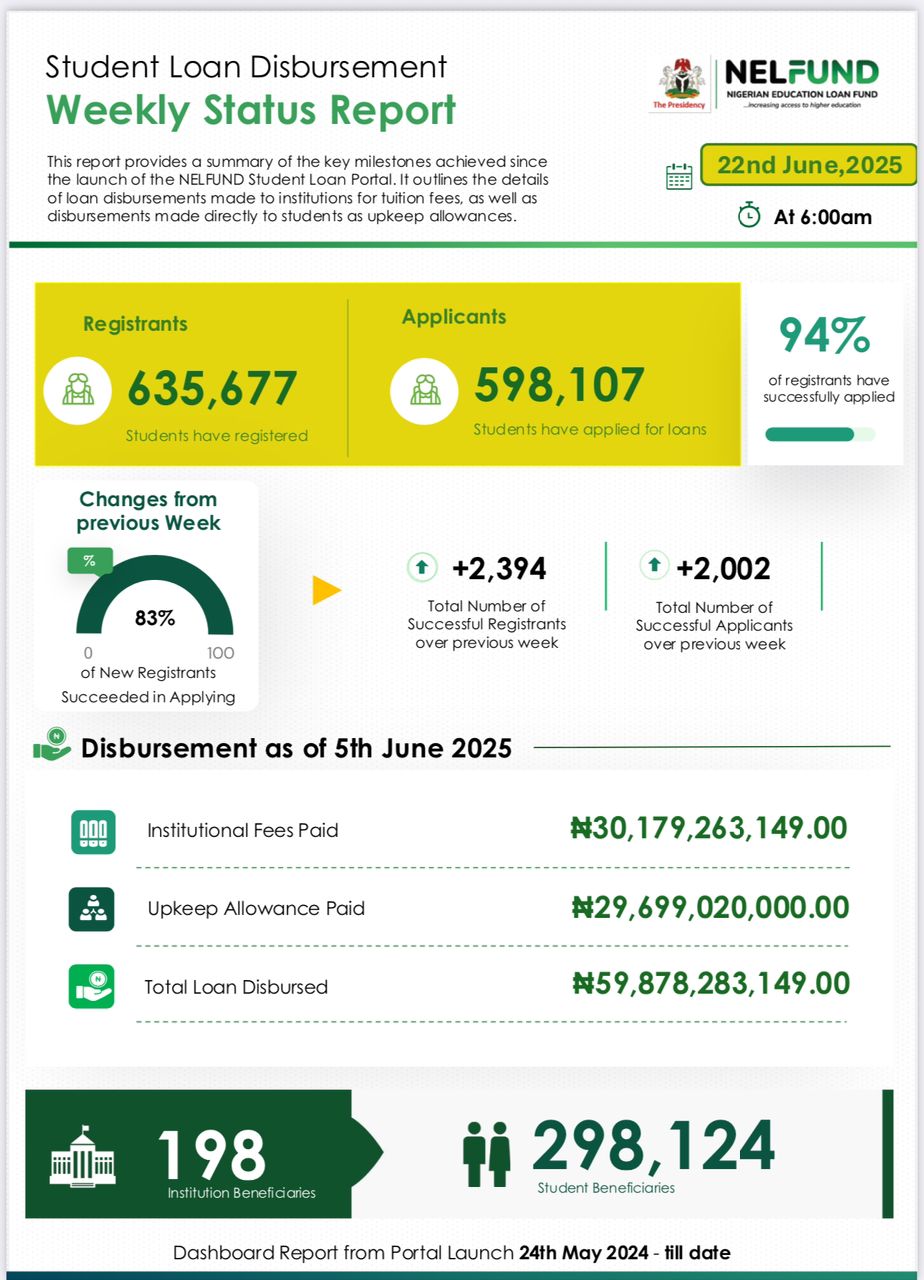Click the calendar icon beside the date
The height and width of the screenshot is (1280, 924).
[x=679, y=177]
